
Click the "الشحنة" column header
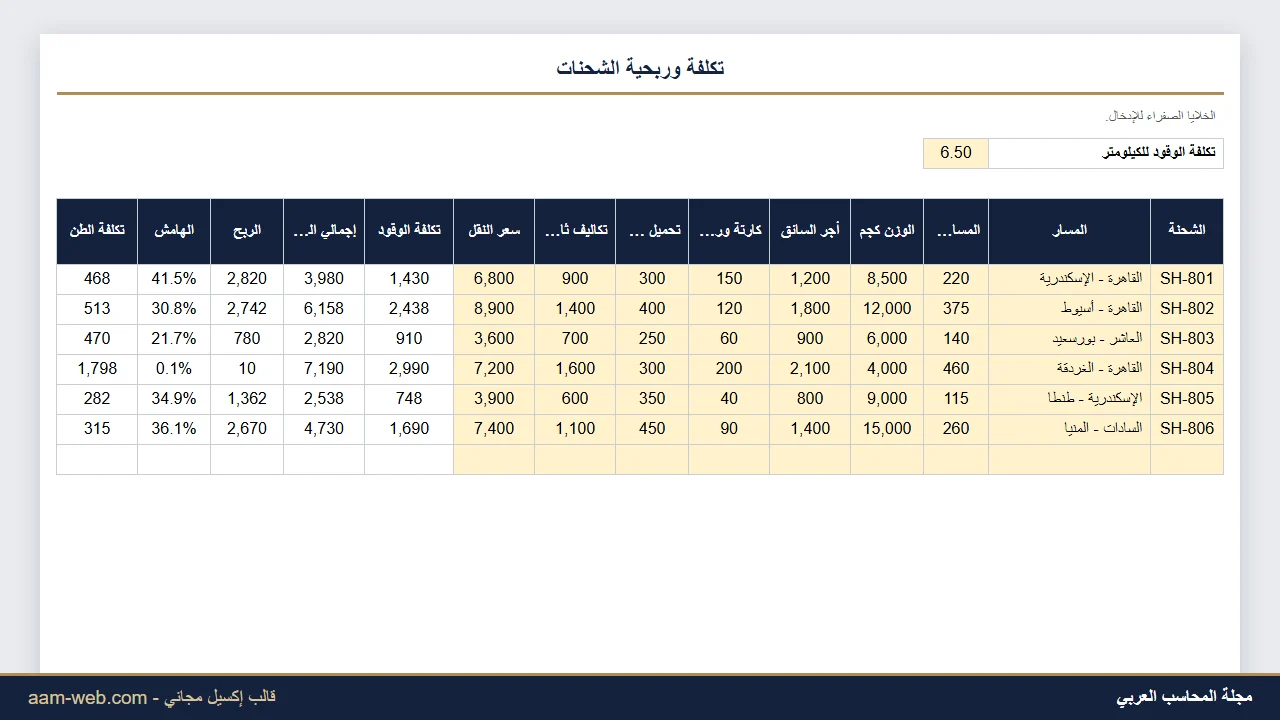(1187, 231)
